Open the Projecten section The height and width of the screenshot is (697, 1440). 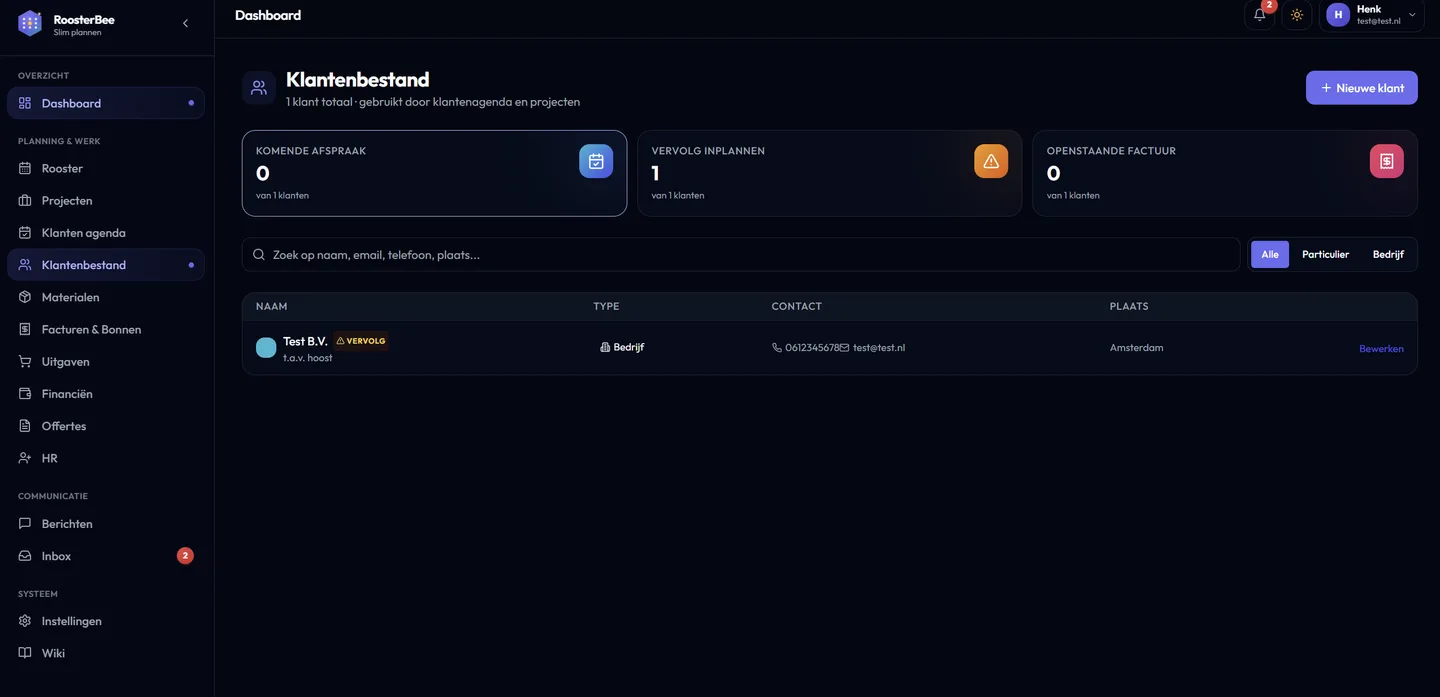(106, 200)
